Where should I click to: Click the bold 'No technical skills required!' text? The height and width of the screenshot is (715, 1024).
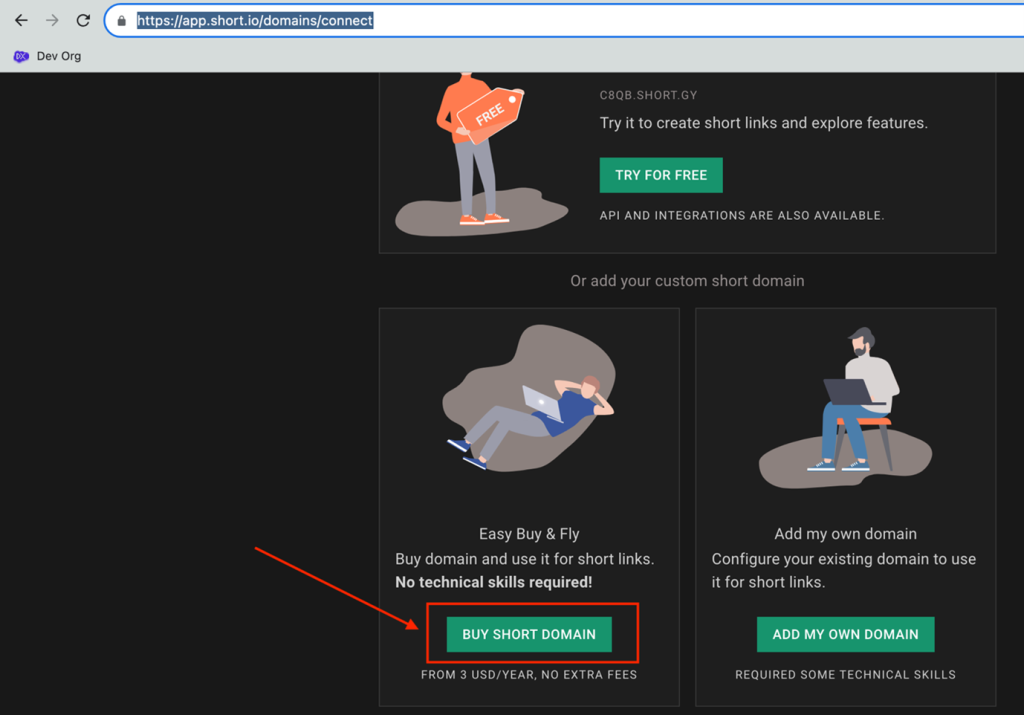(493, 582)
